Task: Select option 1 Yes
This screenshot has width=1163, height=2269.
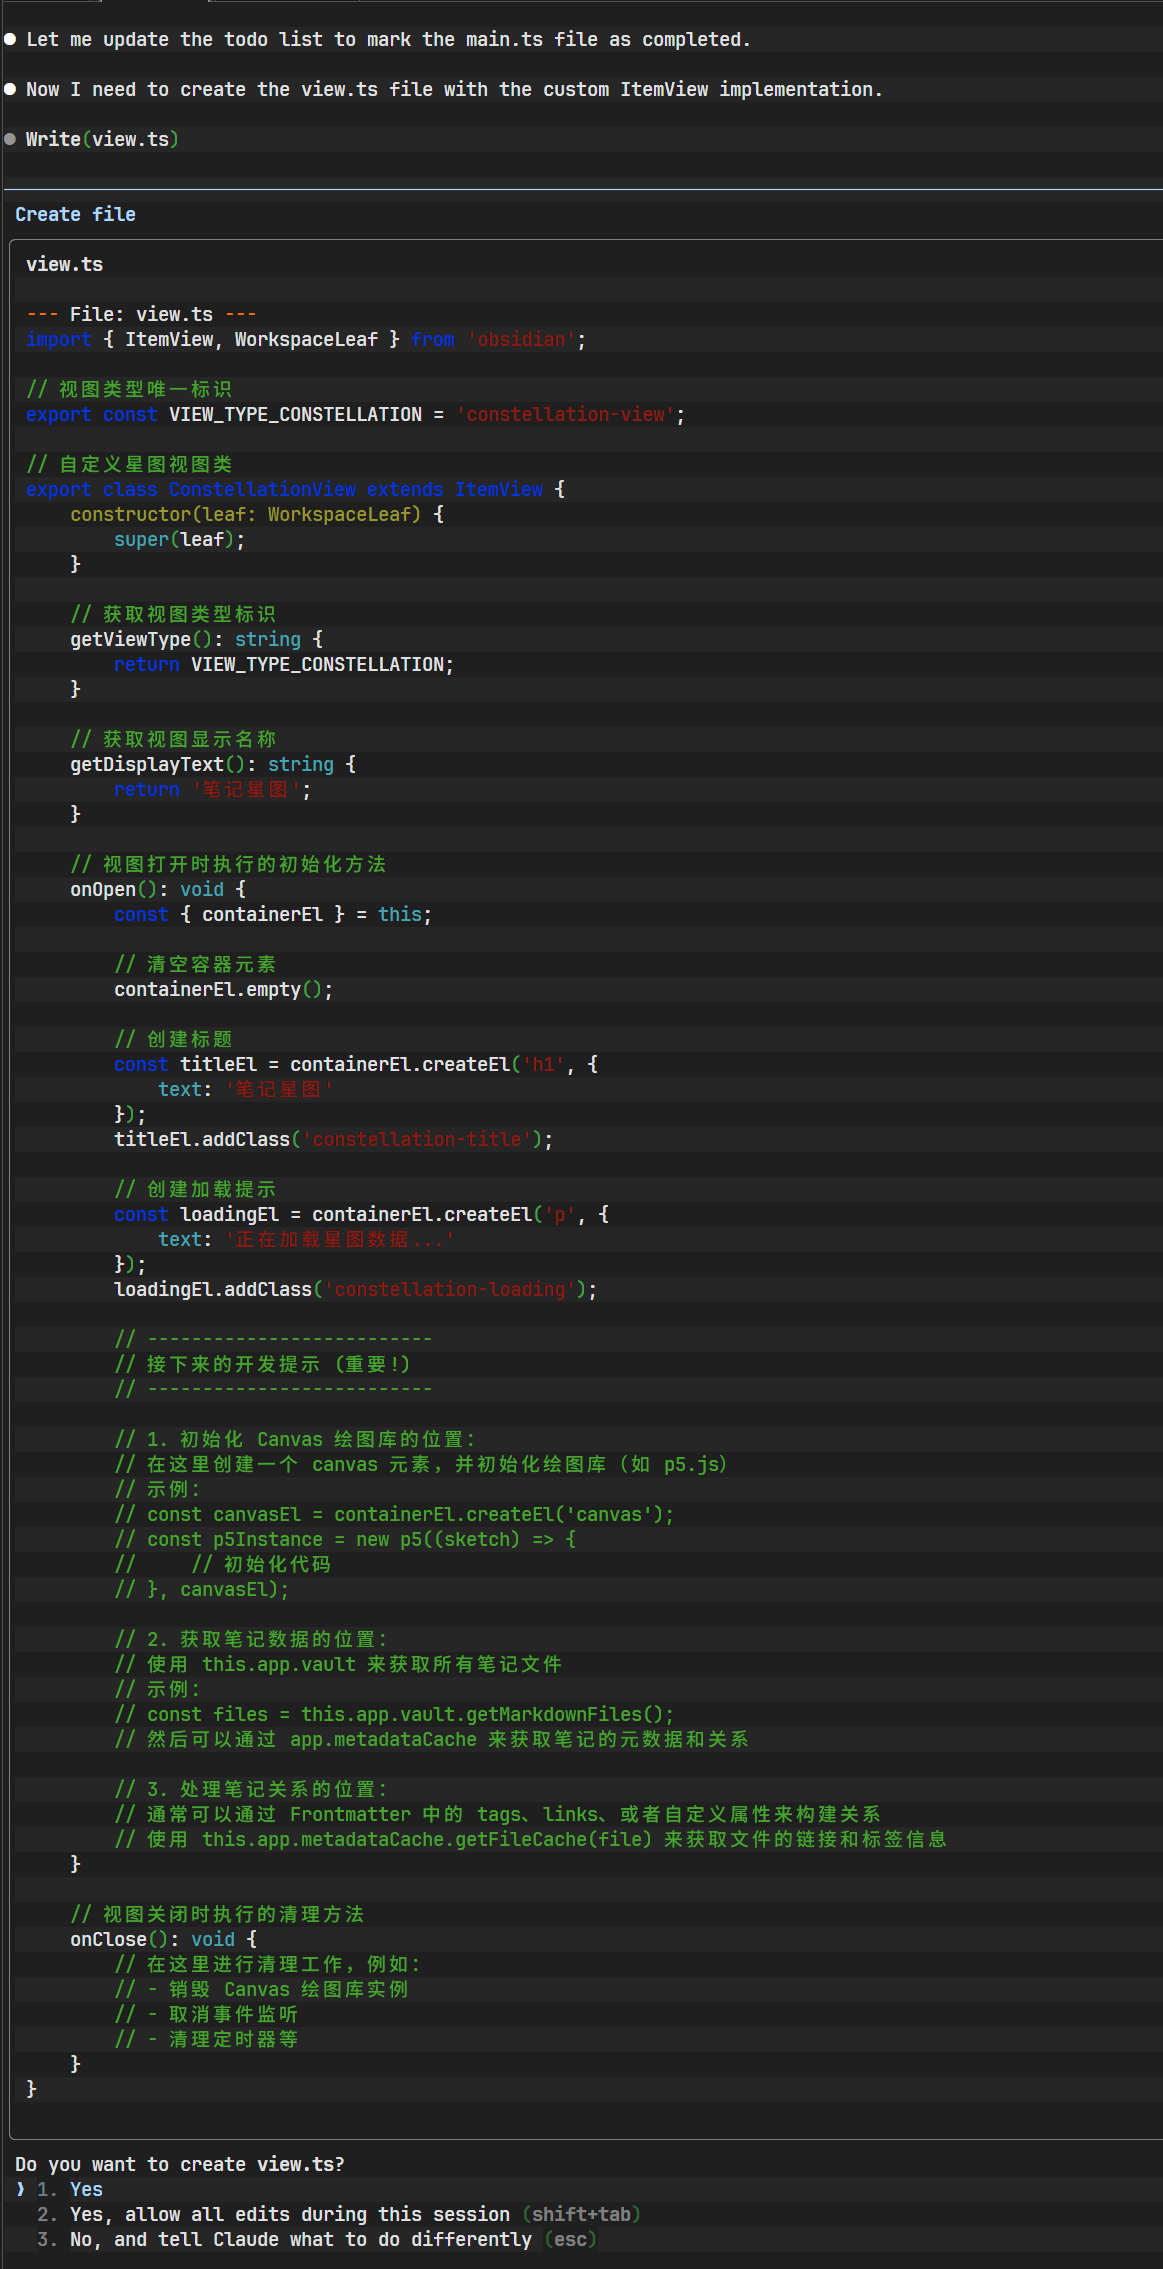Action: (70, 2189)
